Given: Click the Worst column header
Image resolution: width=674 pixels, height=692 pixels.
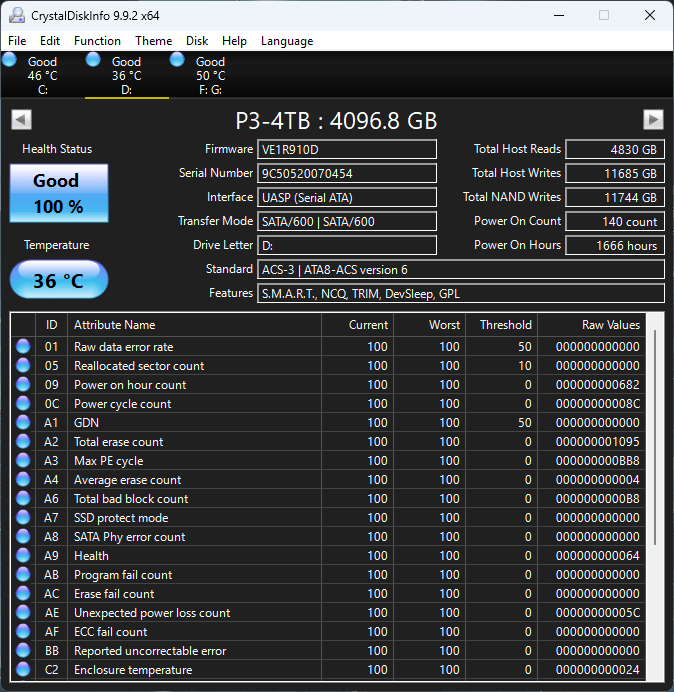Looking at the screenshot, I should pyautogui.click(x=429, y=325).
